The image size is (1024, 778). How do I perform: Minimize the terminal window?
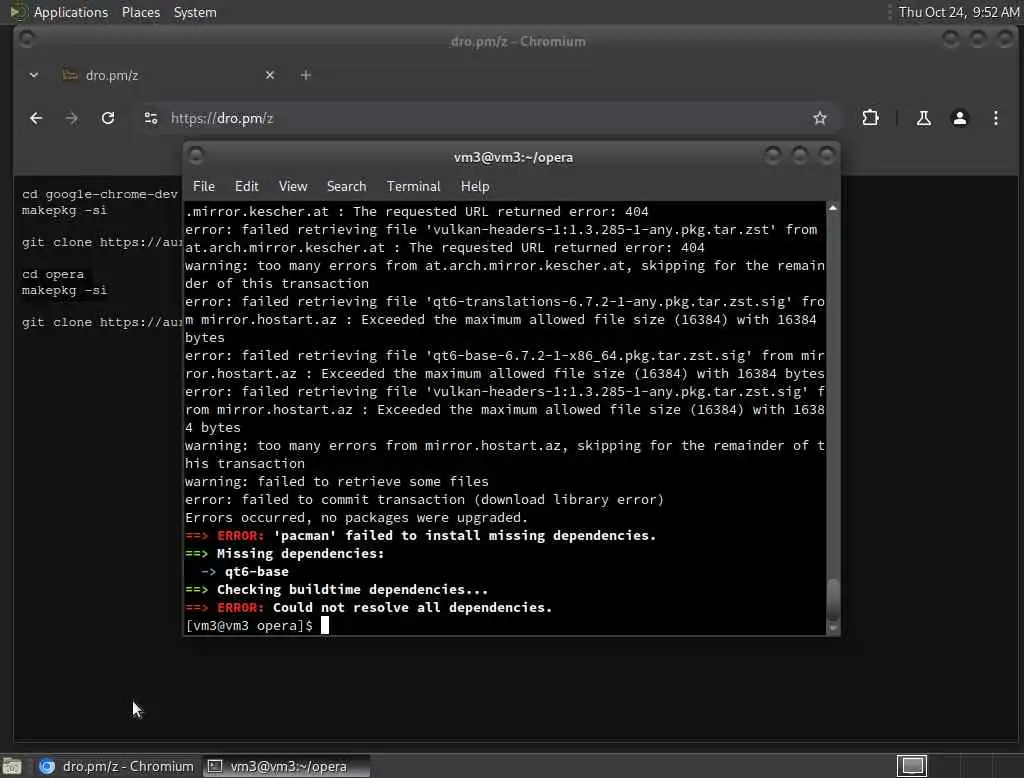[x=772, y=155]
